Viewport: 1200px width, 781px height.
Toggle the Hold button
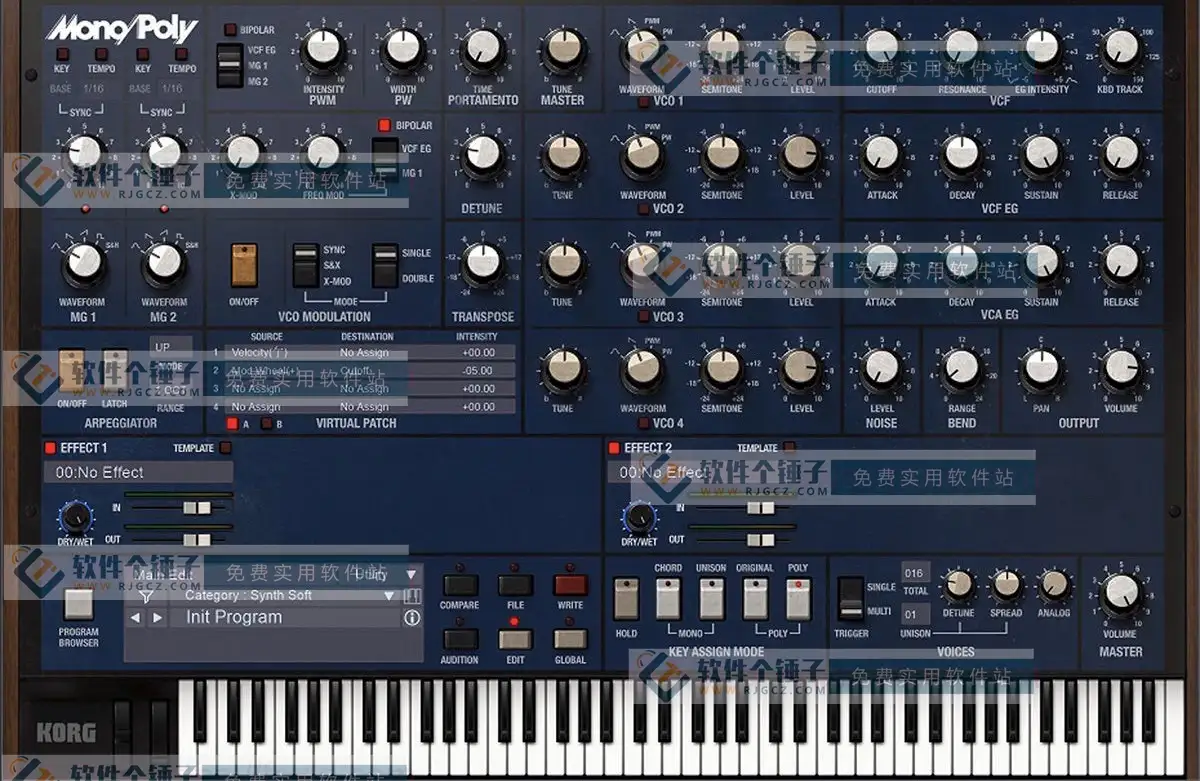pos(626,598)
